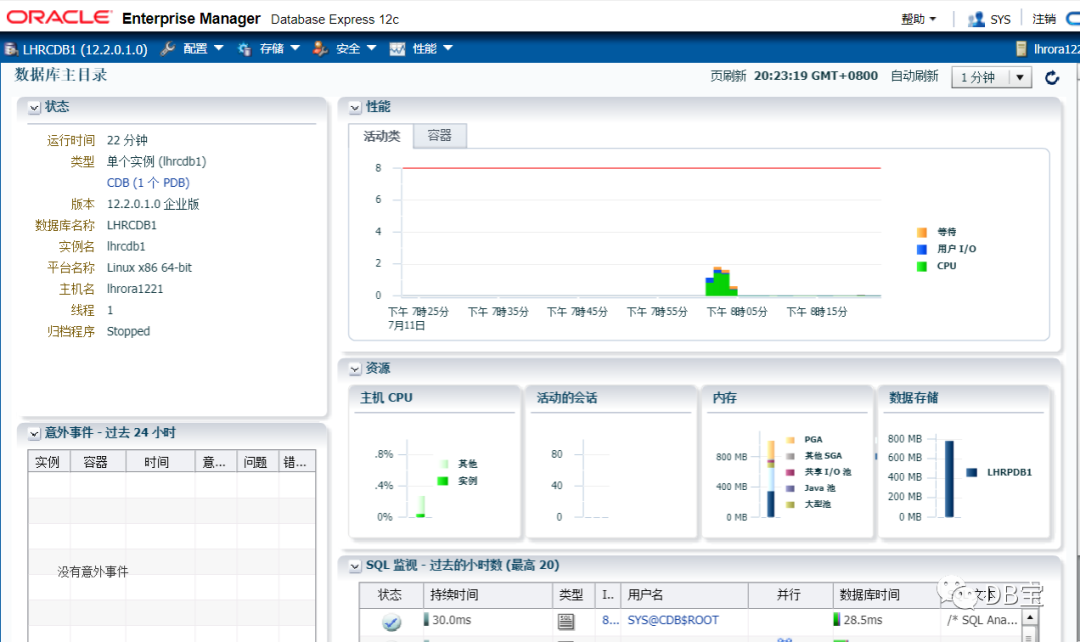Click the SQL ID link starting with 8
1080x642 pixels.
click(610, 620)
